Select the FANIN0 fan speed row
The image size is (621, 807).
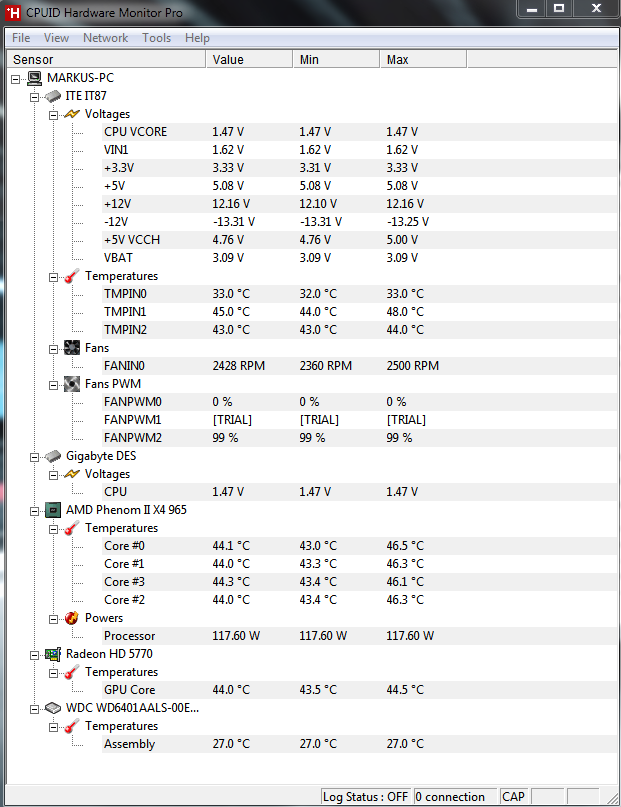point(359,366)
